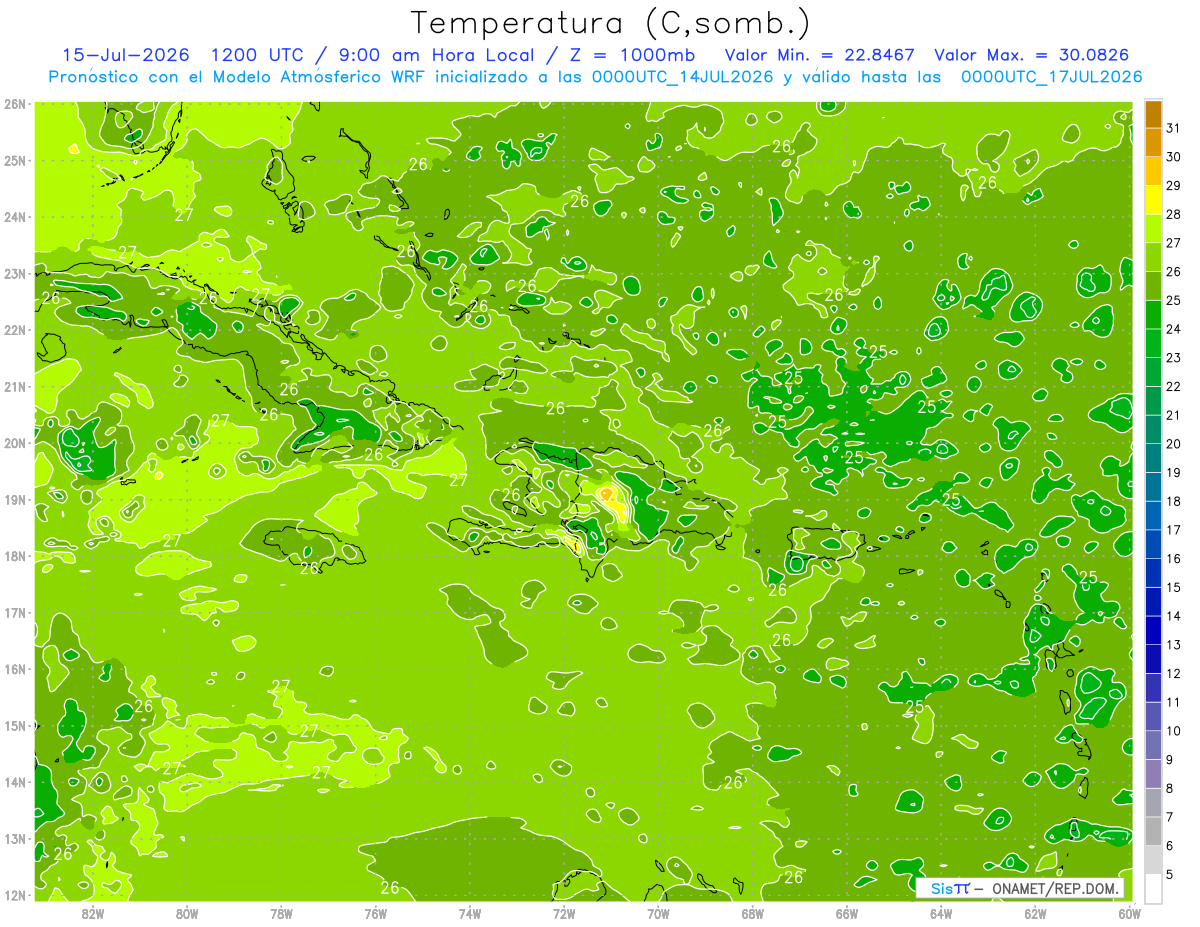Screen dimensions: 1200x927
Task: Click the white swatch beside scale label 5
Action: [x=1153, y=887]
